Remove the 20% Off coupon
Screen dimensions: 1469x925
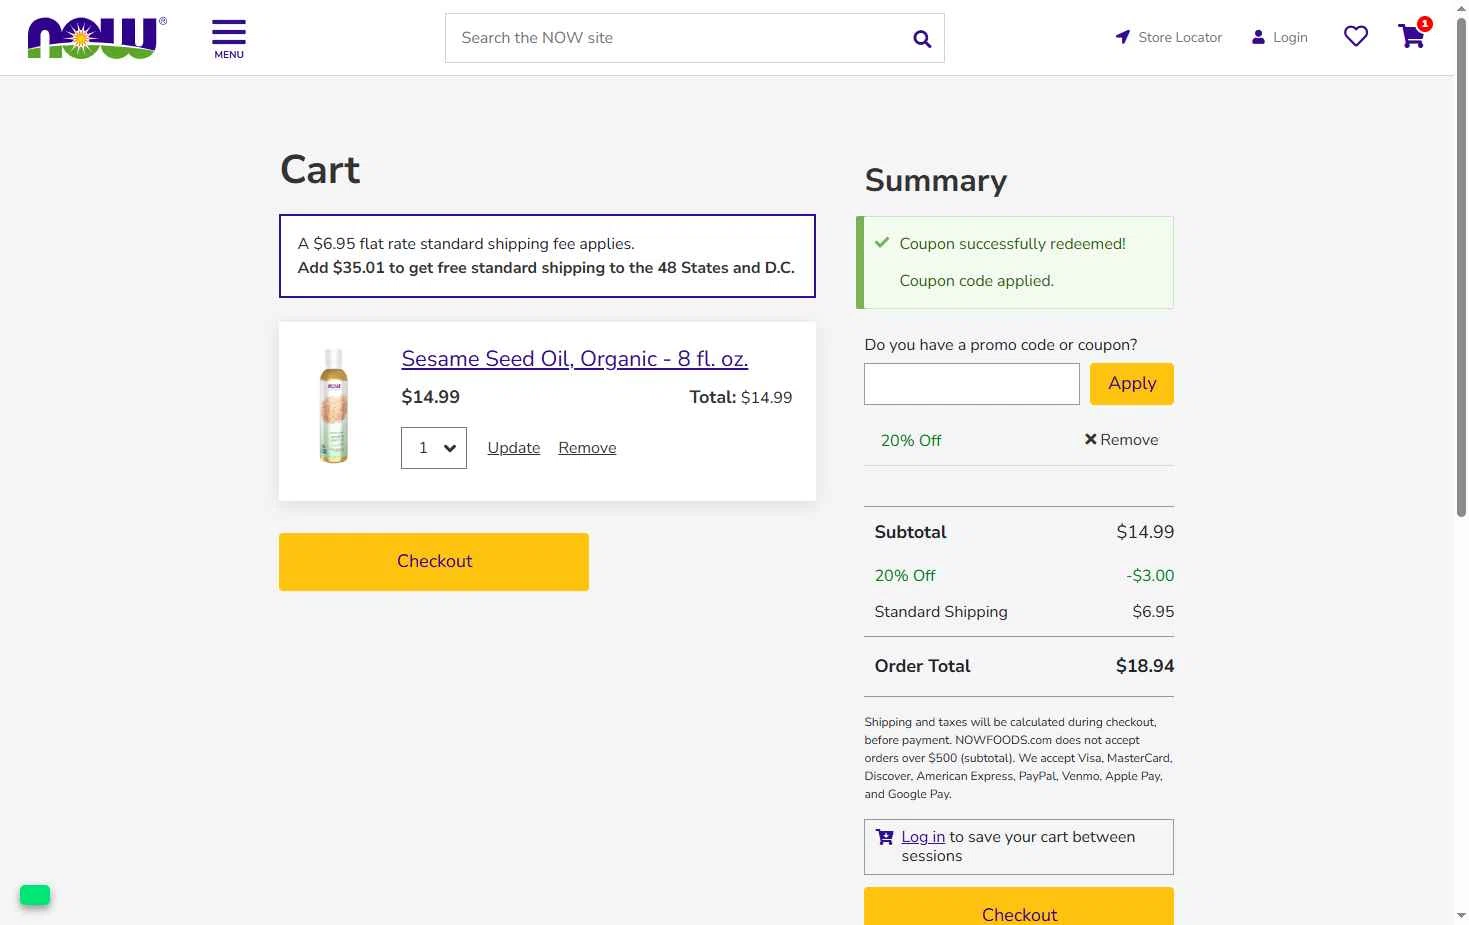[1121, 440]
